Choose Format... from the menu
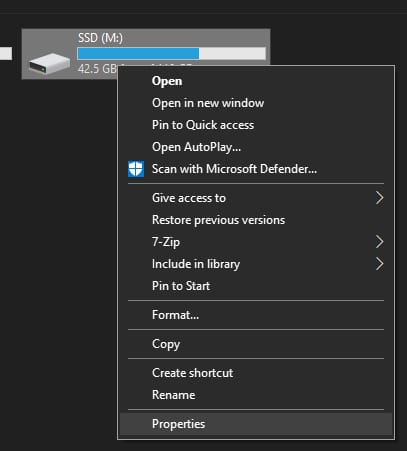Viewport: 407px width, 451px height. coord(256,315)
